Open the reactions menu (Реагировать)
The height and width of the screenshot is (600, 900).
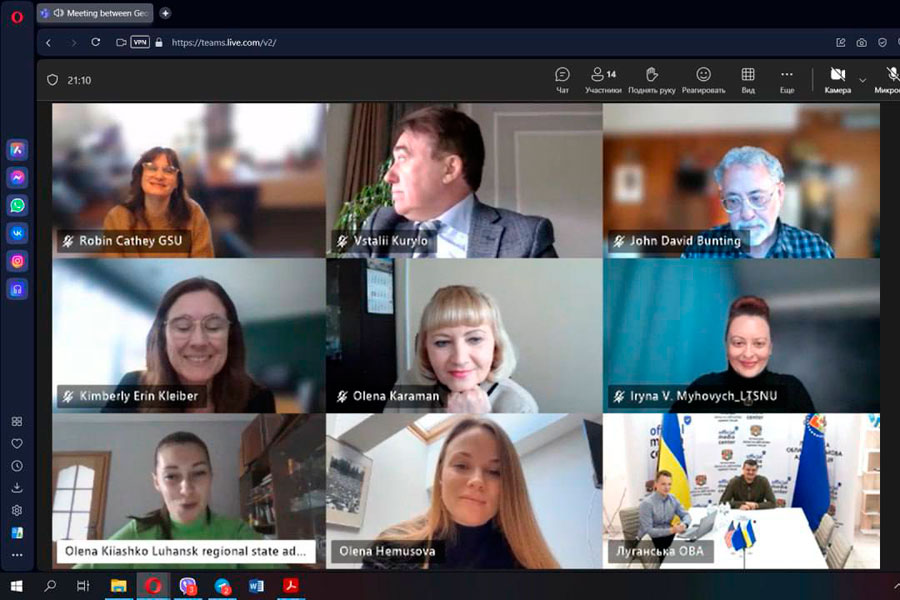click(703, 80)
